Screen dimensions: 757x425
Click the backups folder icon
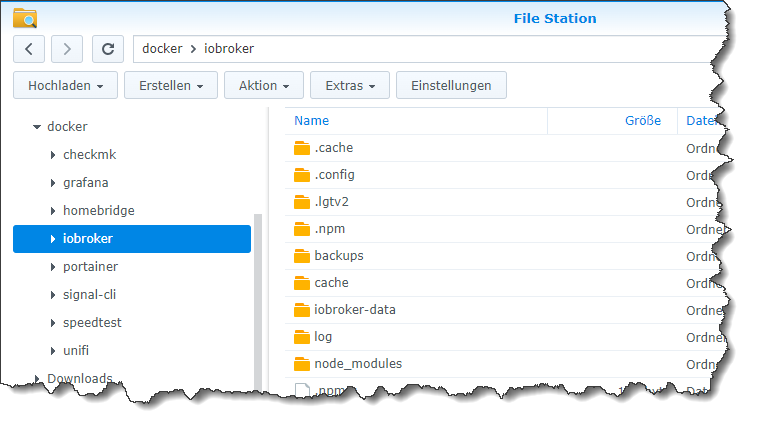[x=302, y=256]
